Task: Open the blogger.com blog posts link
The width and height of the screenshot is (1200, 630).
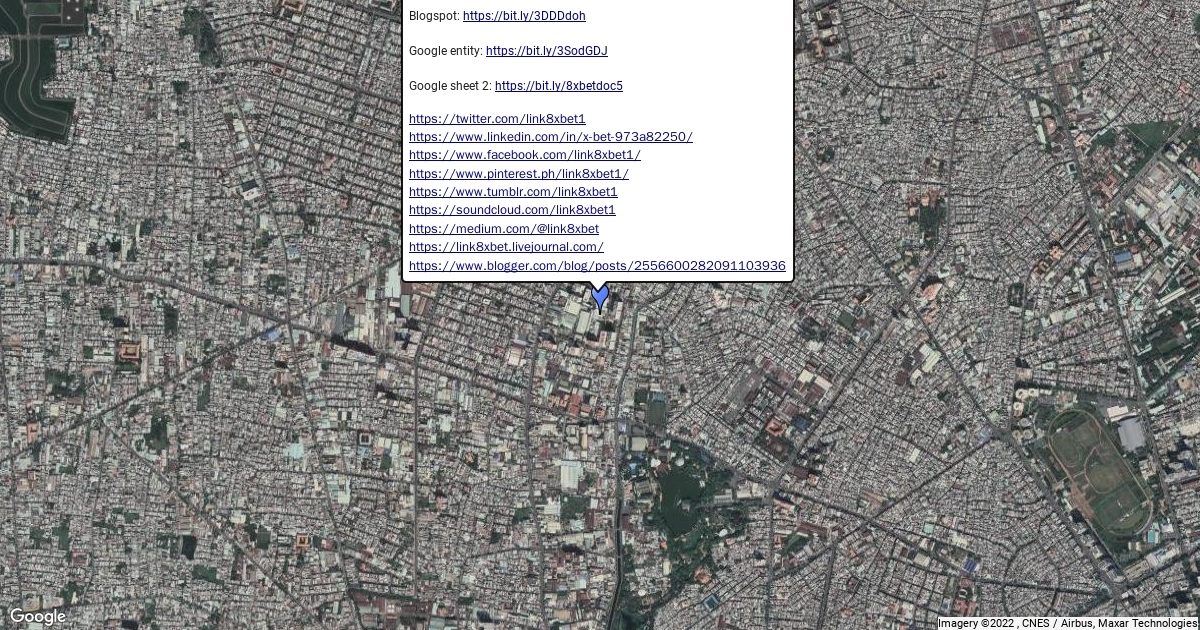Action: tap(597, 266)
